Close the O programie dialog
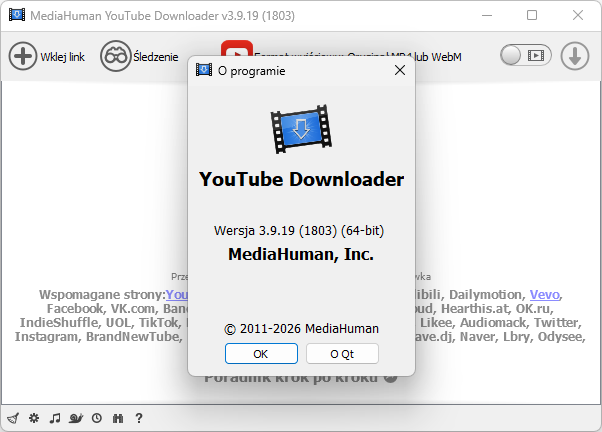This screenshot has width=602, height=432. (400, 70)
